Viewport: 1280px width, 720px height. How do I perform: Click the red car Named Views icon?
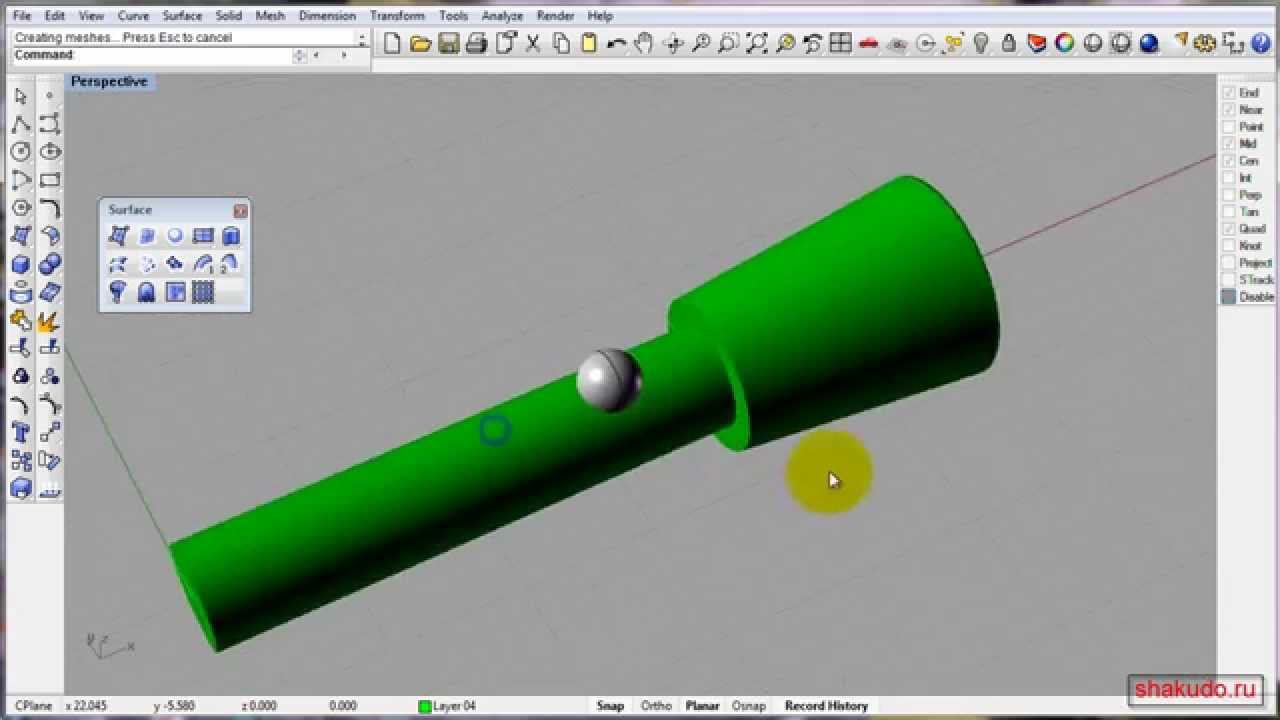pyautogui.click(x=868, y=43)
